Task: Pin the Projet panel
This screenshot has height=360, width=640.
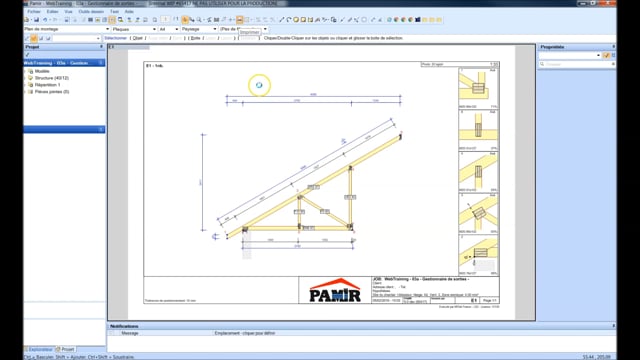Action: (x=101, y=47)
